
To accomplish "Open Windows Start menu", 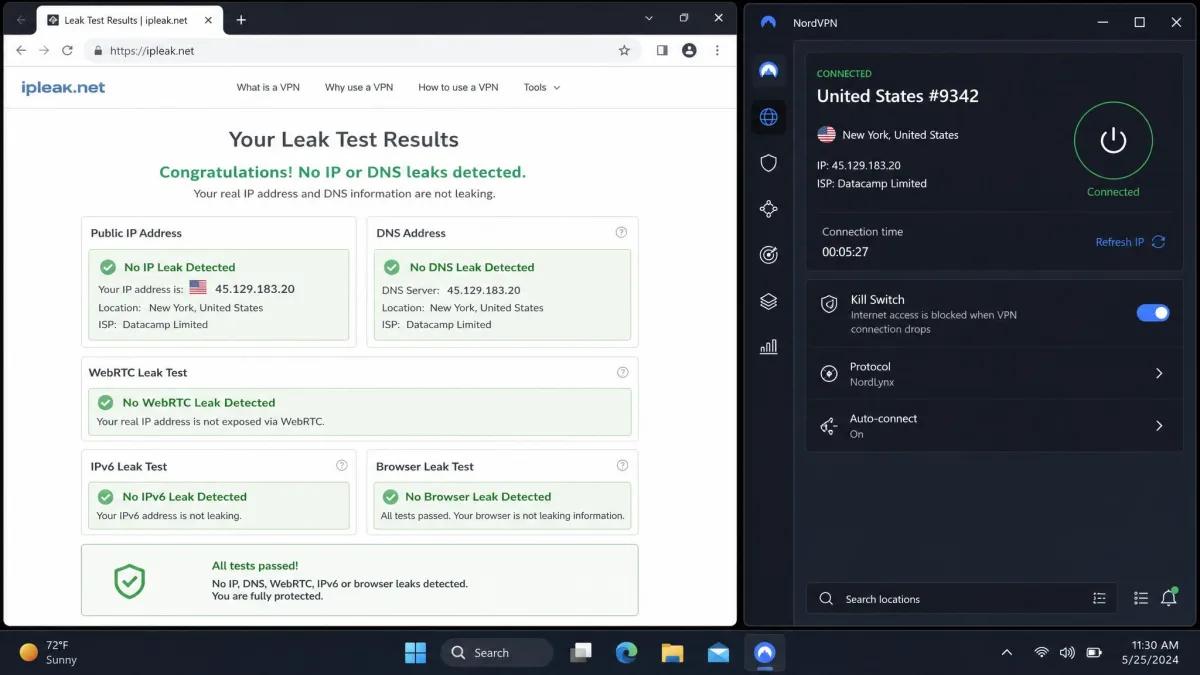I will point(415,653).
